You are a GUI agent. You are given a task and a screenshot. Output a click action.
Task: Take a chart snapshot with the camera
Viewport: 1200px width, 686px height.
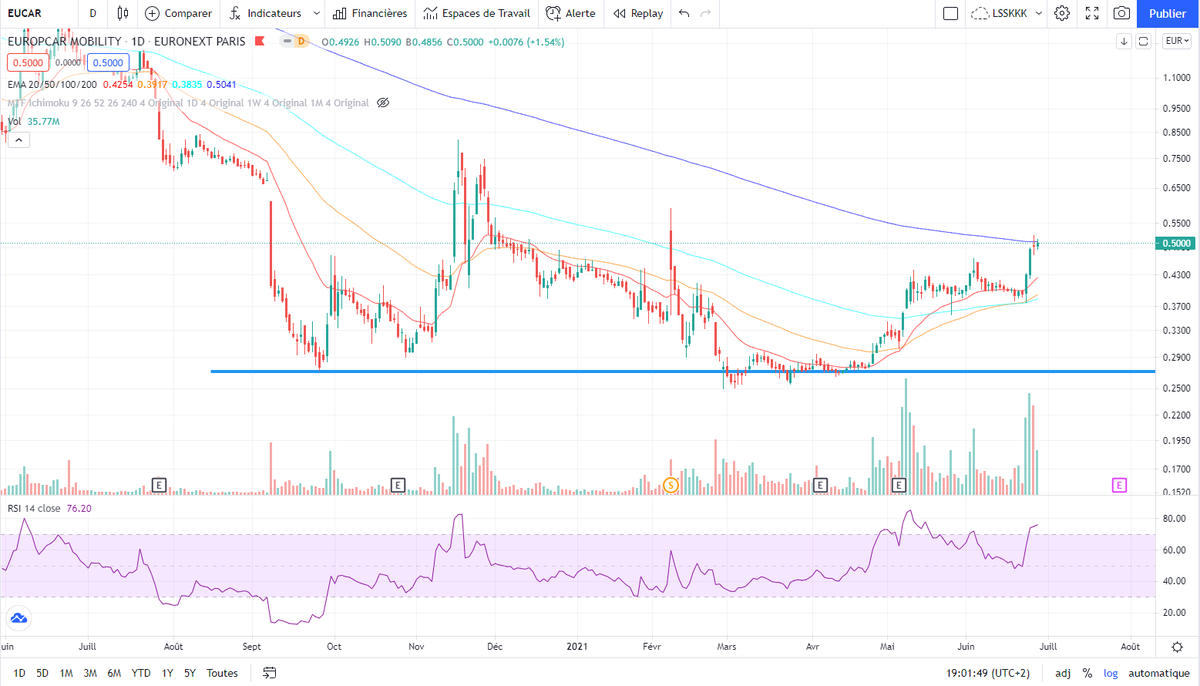click(x=1122, y=14)
